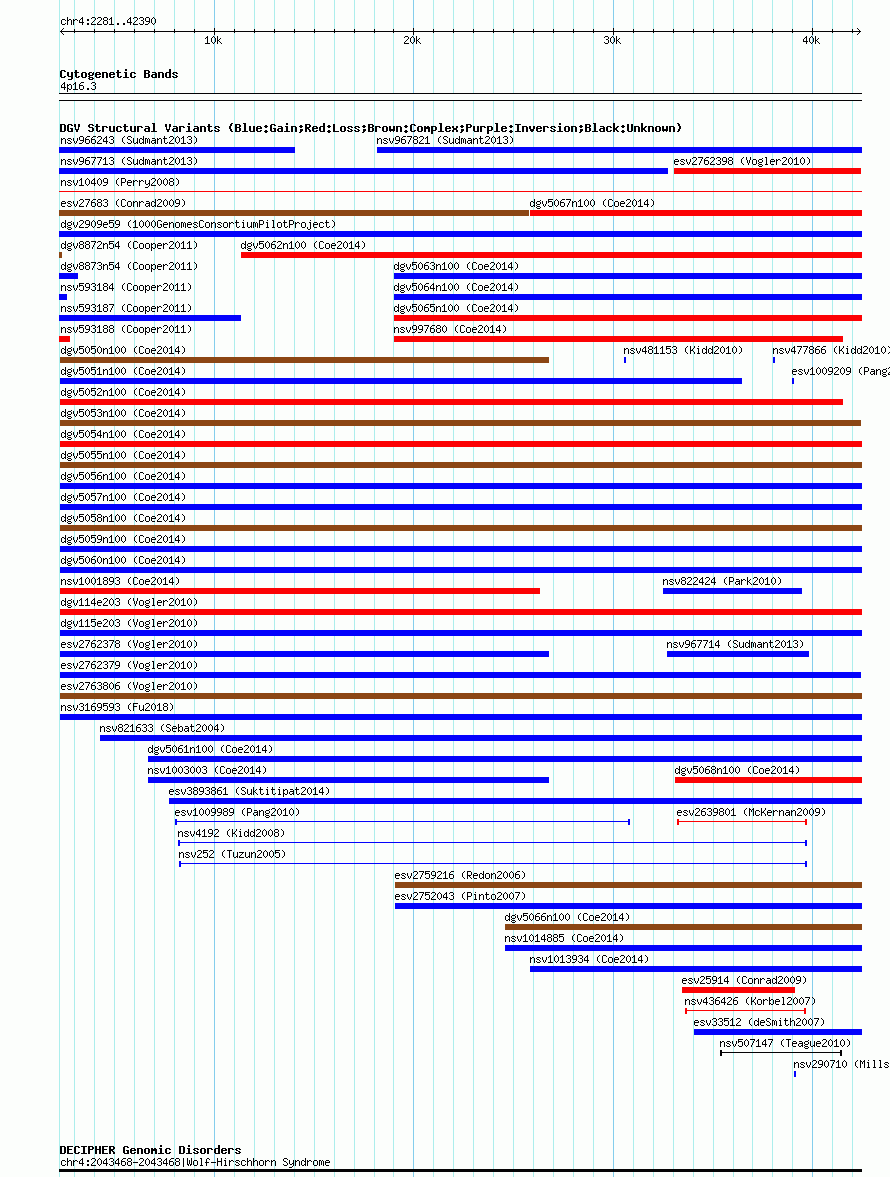The width and height of the screenshot is (890, 1177).
Task: Click esv1009209 (Pang) variant label
Action: pos(840,372)
